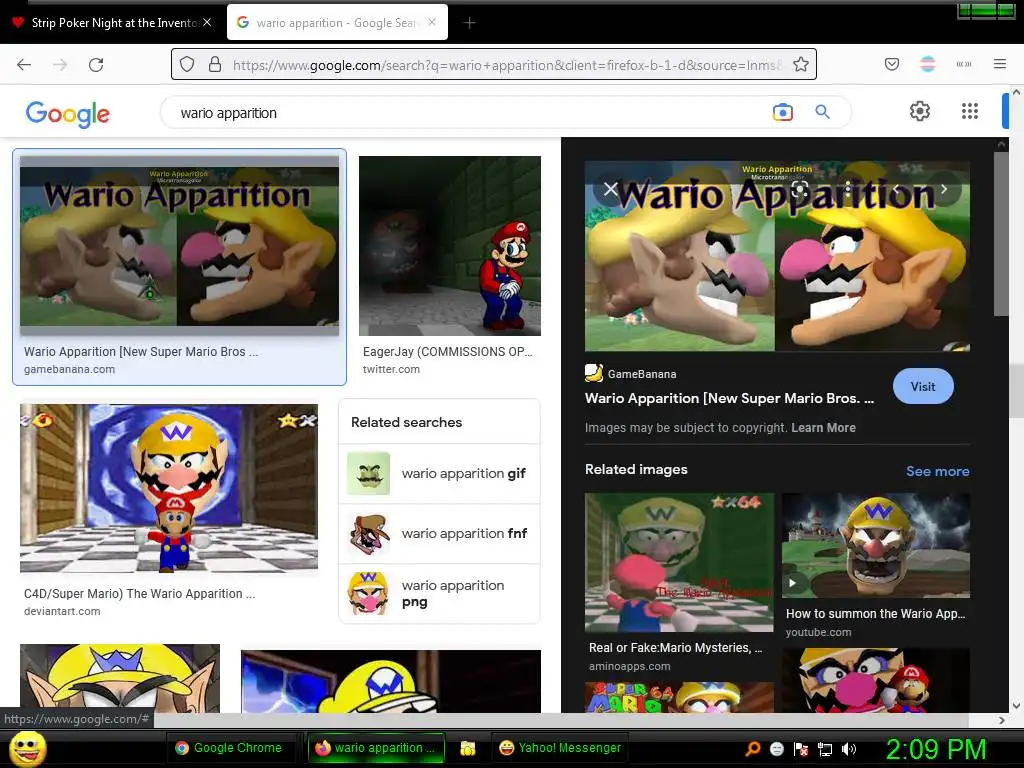The width and height of the screenshot is (1024, 768).
Task: Select related search wario apparition gif
Action: 440,473
